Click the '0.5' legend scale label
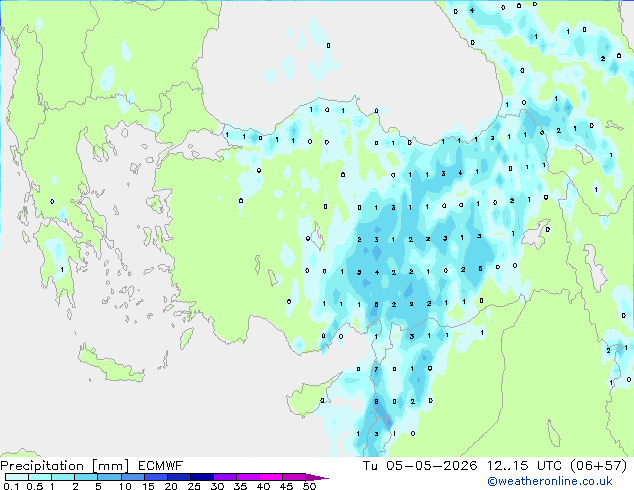This screenshot has height=490, width=634. pyautogui.click(x=35, y=486)
